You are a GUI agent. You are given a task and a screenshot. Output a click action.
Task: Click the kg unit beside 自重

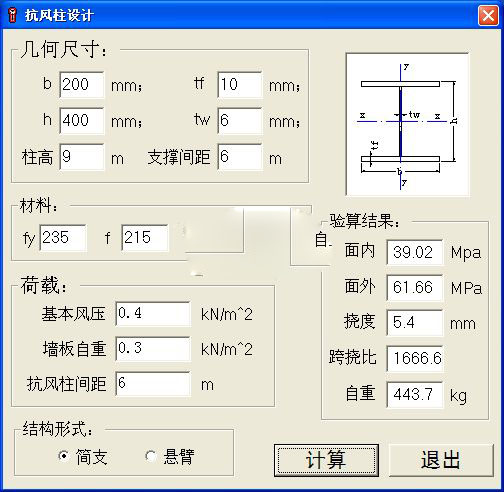(458, 396)
